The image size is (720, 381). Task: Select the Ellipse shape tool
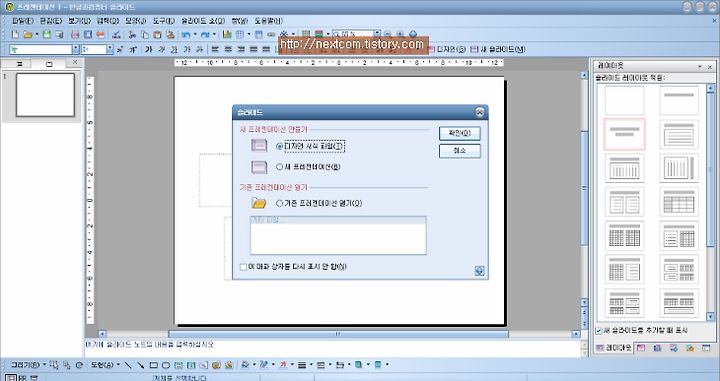pyautogui.click(x=166, y=365)
